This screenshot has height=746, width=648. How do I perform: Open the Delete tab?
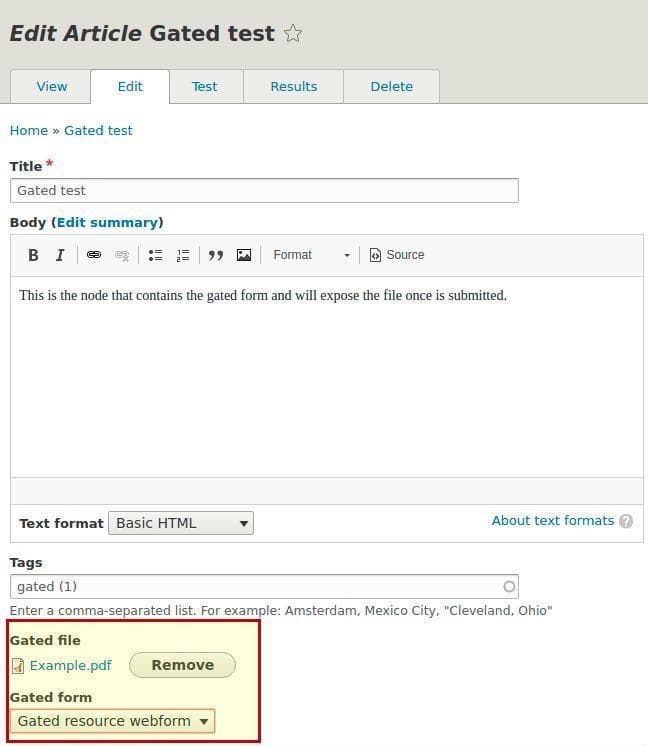tap(392, 87)
